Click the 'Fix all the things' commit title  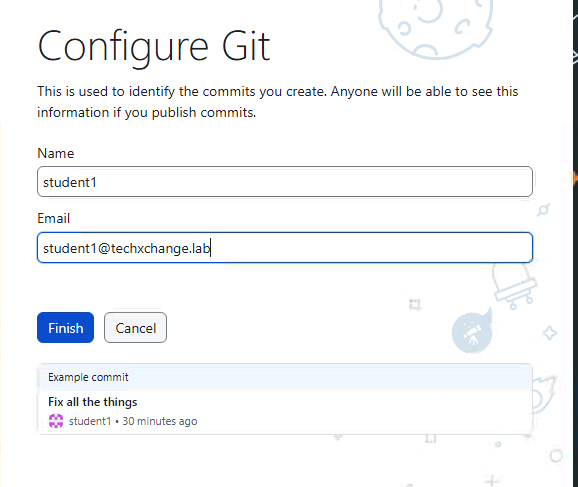(93, 401)
